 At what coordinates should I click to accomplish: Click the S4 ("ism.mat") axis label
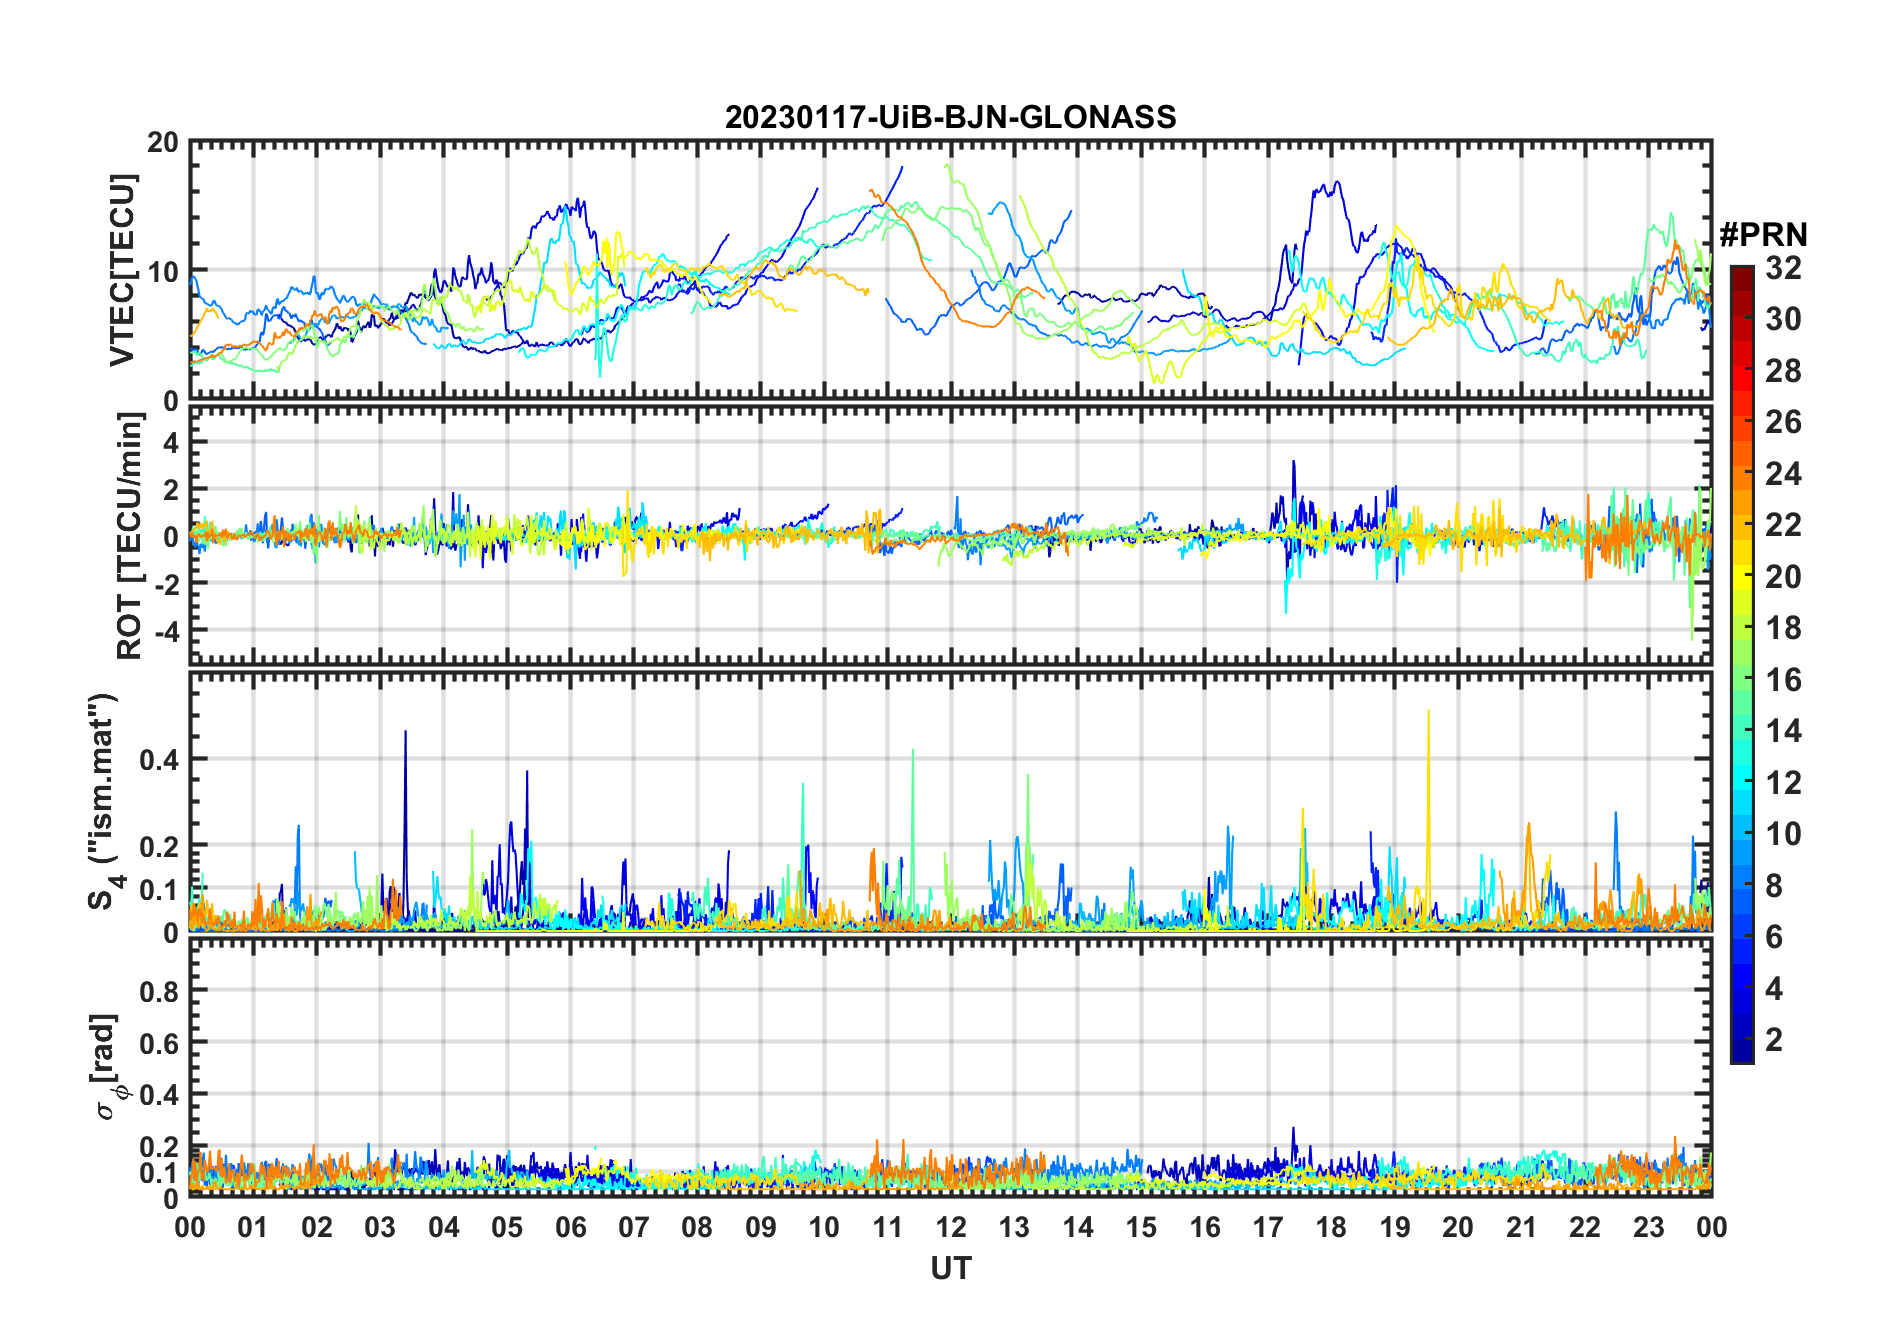pos(105,802)
